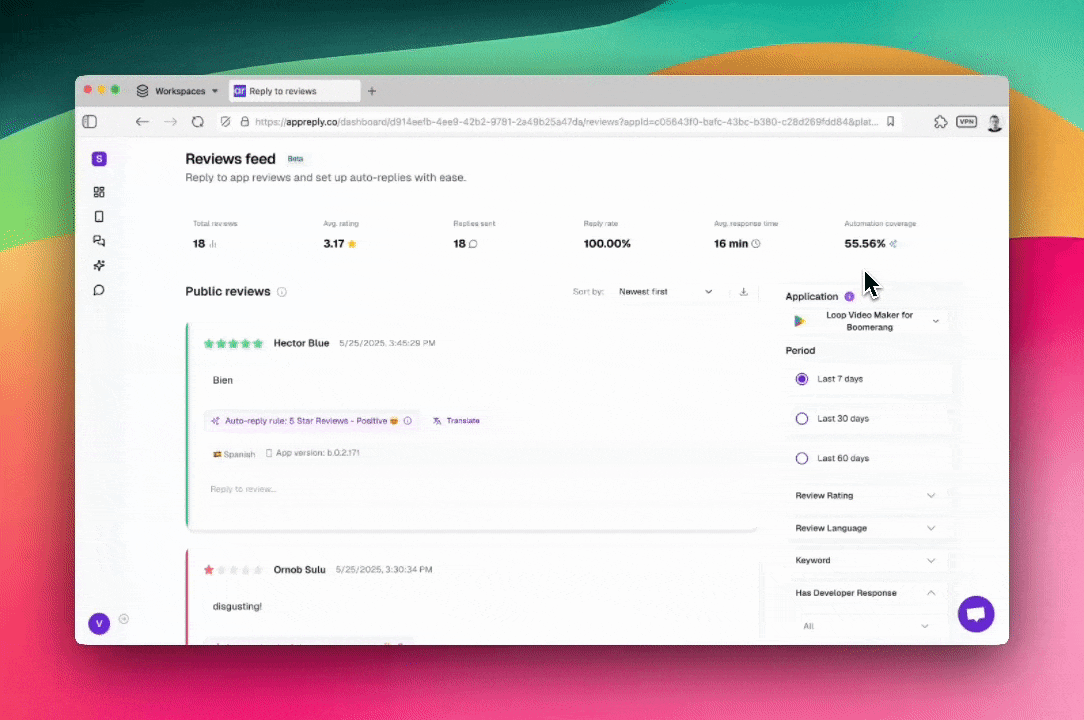Click Translate on Hector Blue's review
This screenshot has width=1084, height=720.
(456, 421)
